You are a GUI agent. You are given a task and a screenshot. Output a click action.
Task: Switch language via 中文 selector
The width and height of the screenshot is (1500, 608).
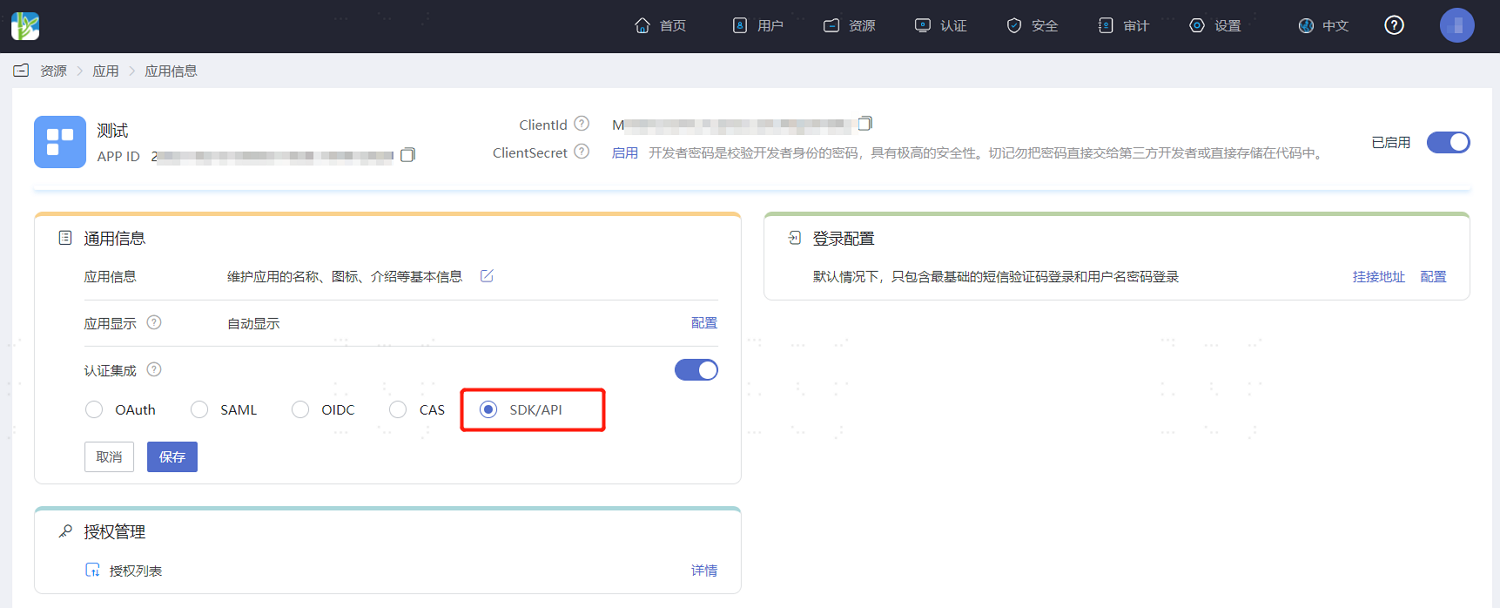click(1323, 26)
